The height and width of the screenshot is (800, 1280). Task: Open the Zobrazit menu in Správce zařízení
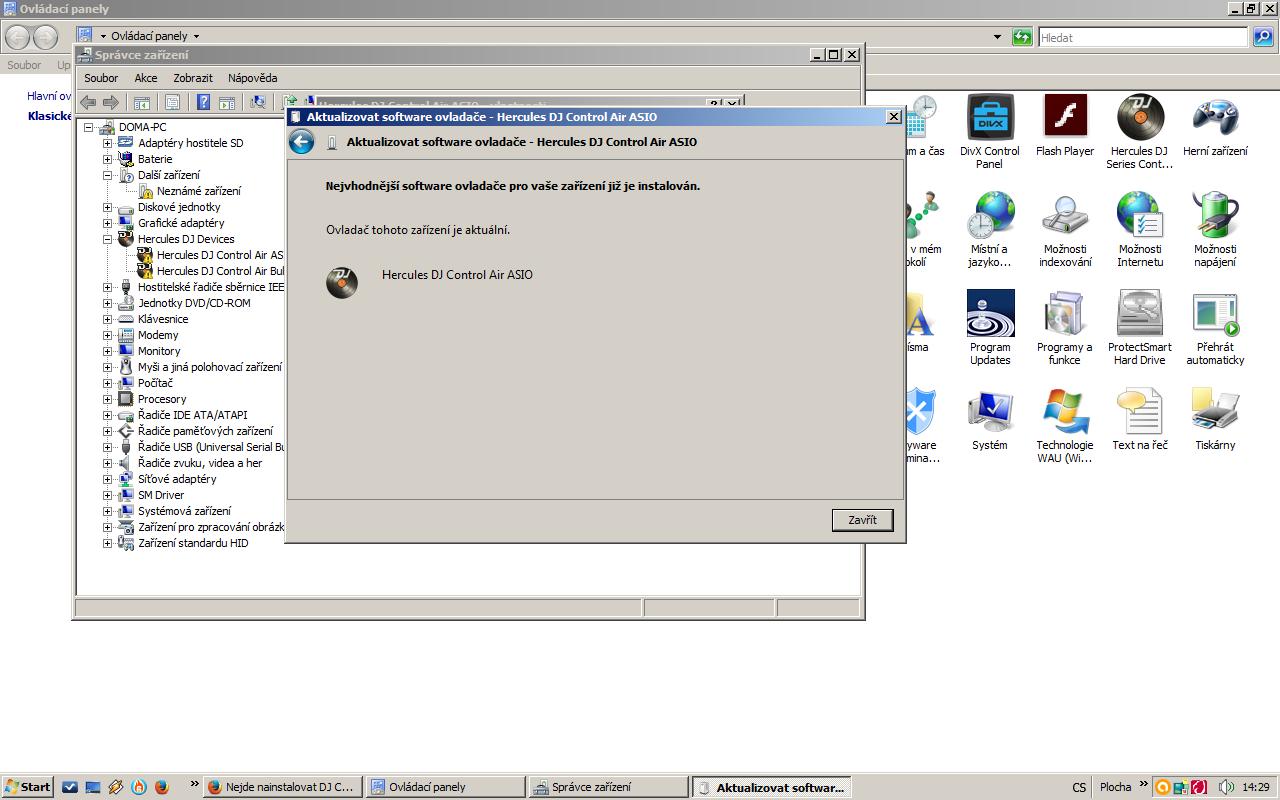pyautogui.click(x=193, y=78)
